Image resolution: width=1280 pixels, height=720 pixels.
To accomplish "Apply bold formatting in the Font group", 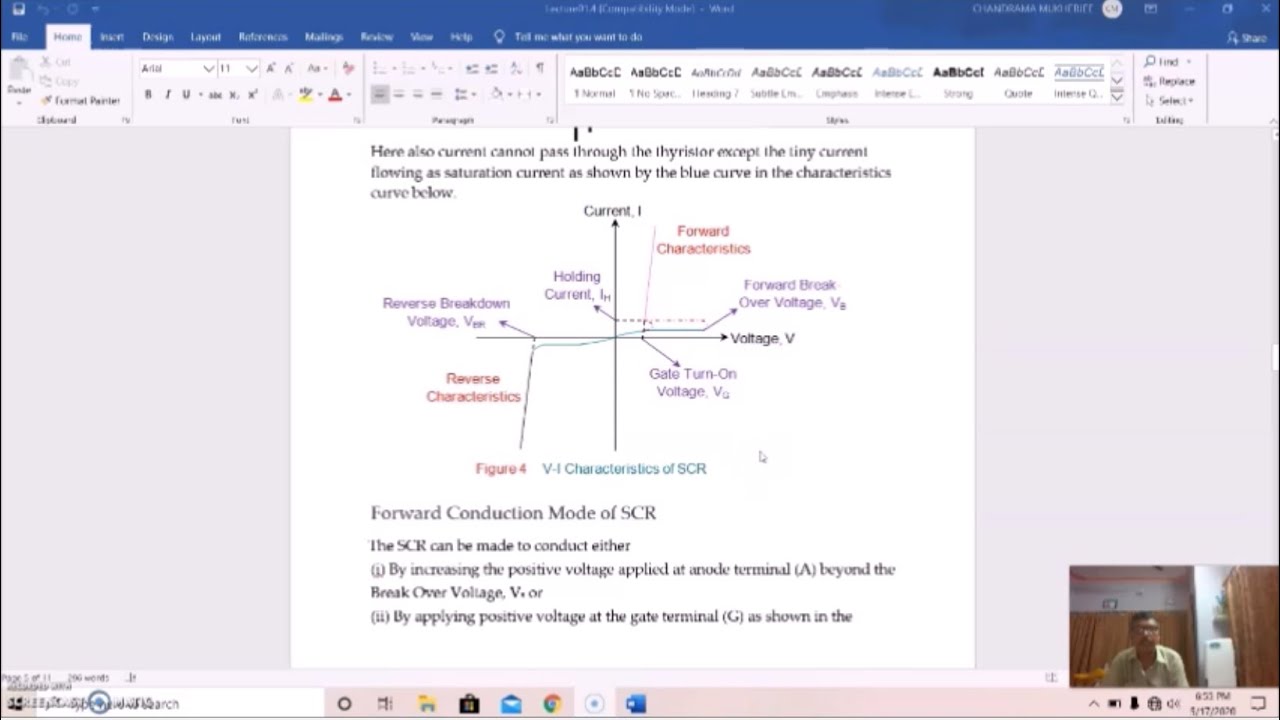I will pos(148,94).
